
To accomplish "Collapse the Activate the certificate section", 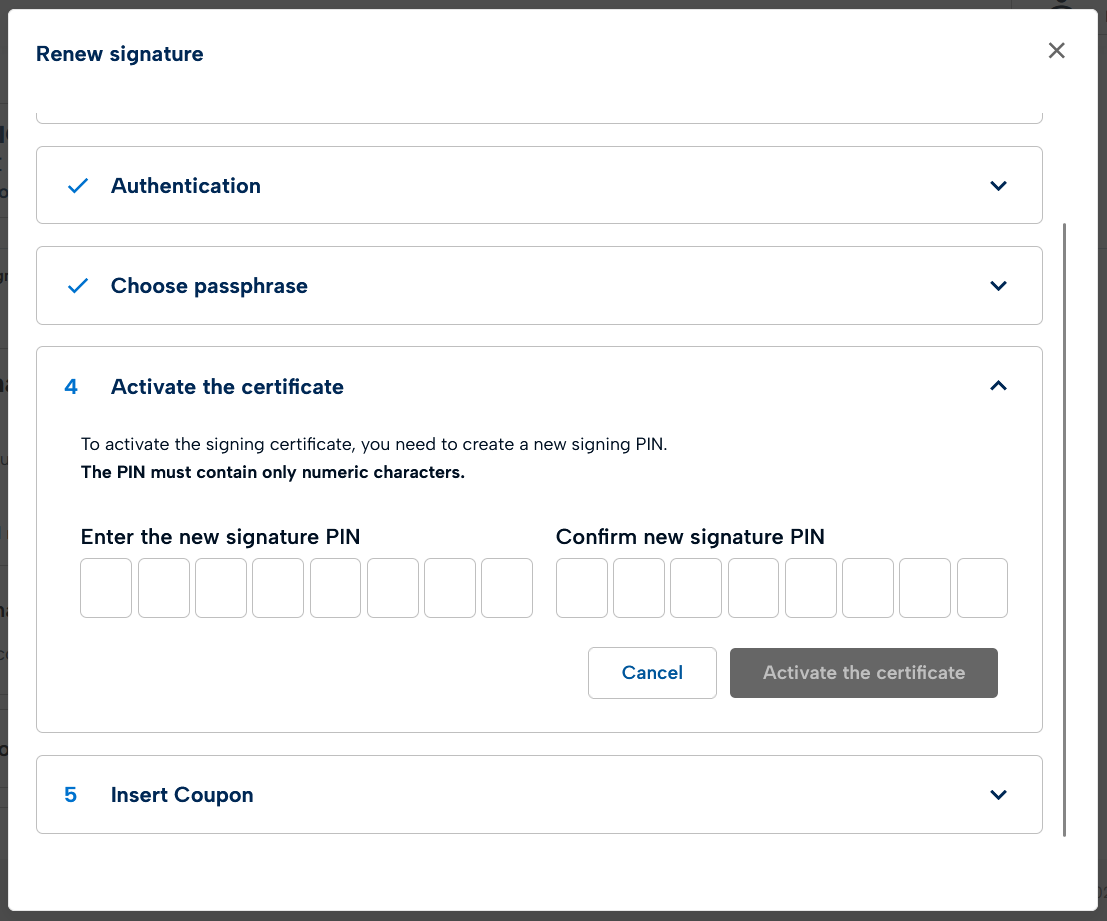I will pos(997,386).
